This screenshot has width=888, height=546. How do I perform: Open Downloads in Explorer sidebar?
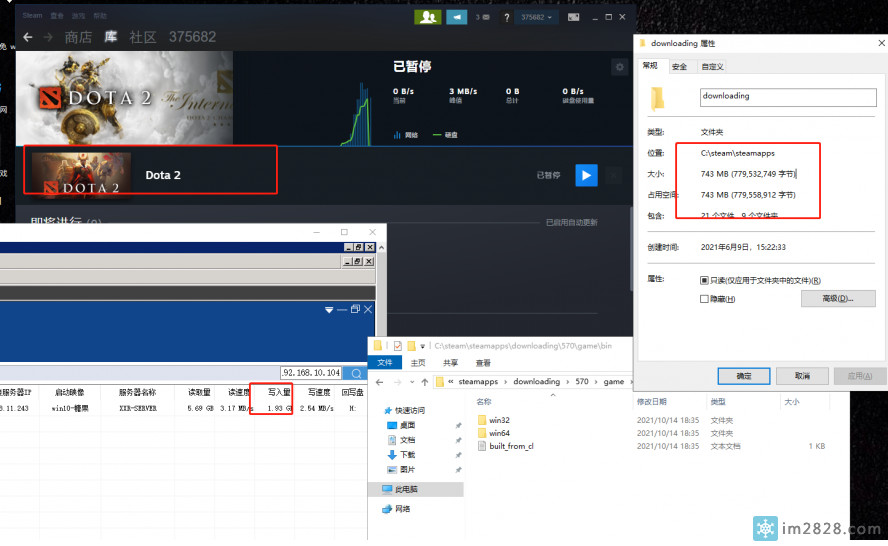point(402,455)
